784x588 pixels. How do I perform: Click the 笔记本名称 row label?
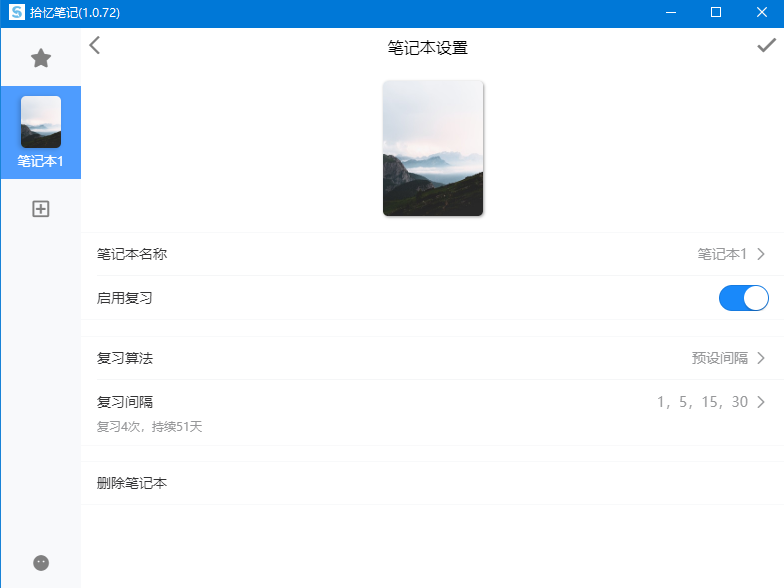coord(132,254)
